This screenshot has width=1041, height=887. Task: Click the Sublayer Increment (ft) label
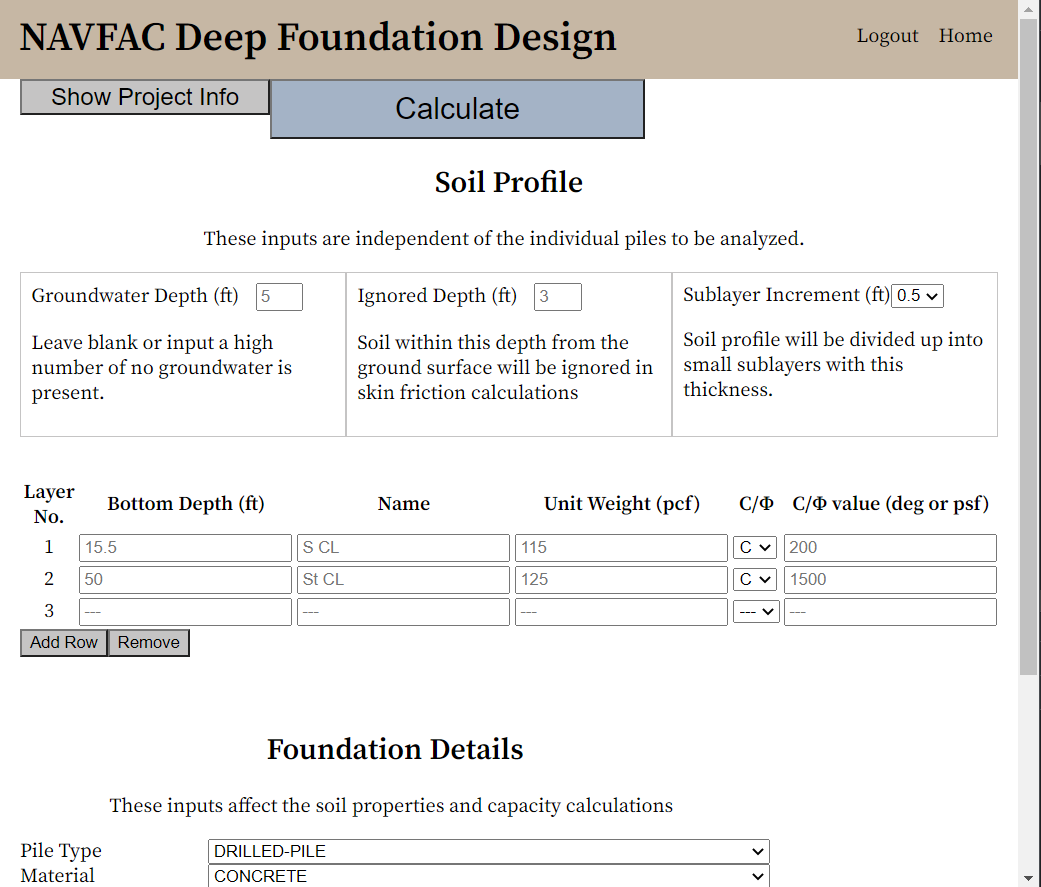pyautogui.click(x=786, y=295)
